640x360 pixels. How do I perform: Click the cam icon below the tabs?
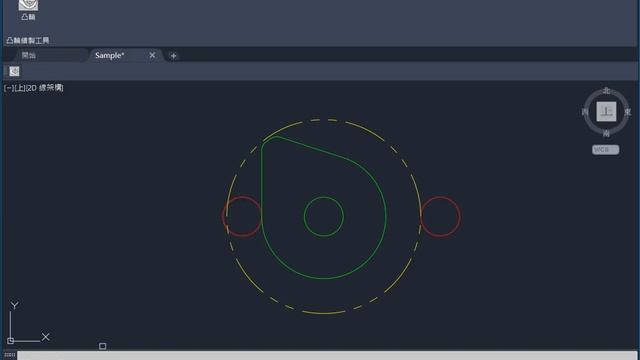point(14,71)
